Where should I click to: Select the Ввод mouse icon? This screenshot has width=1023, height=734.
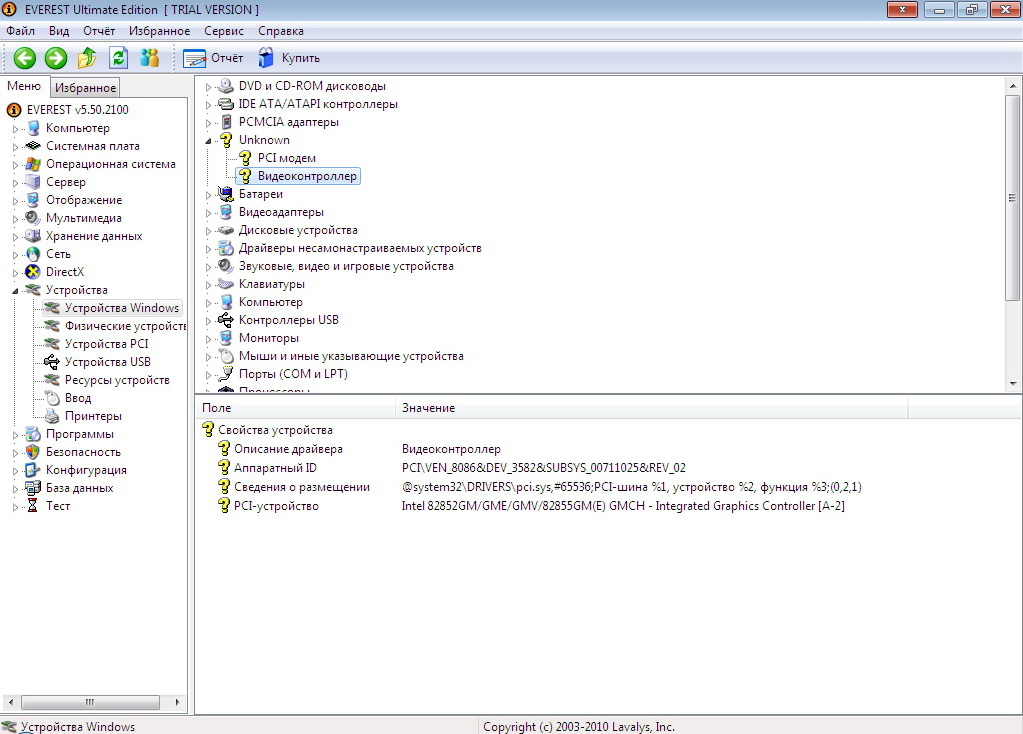coord(52,398)
